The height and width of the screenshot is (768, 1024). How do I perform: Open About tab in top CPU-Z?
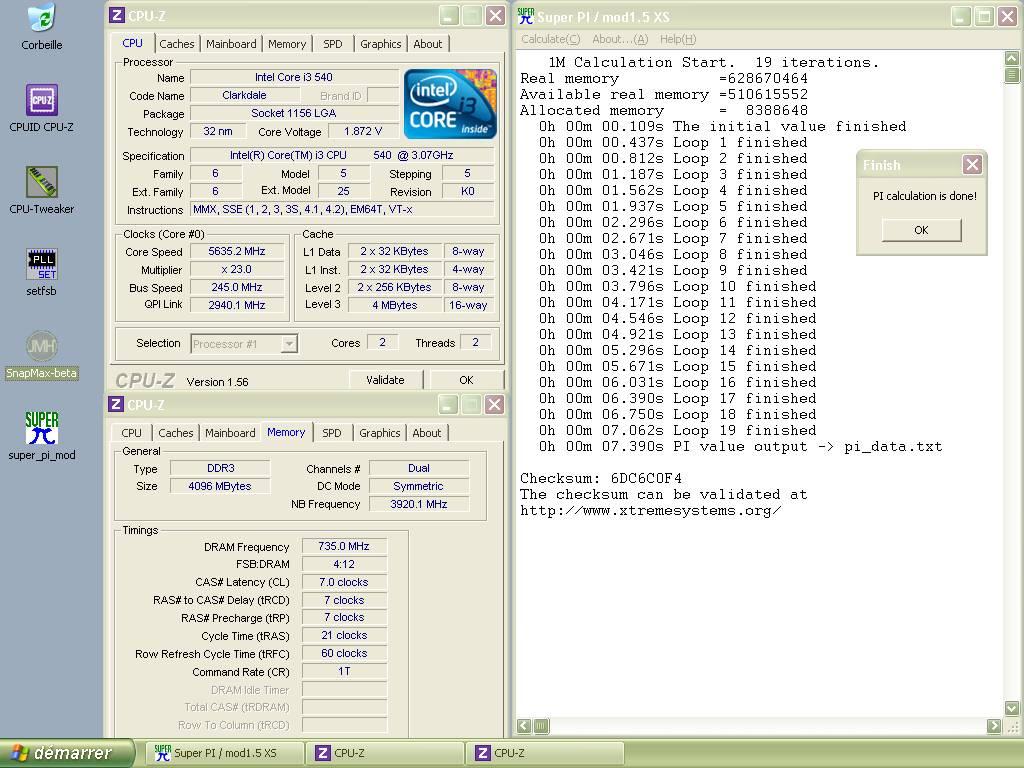tap(428, 44)
